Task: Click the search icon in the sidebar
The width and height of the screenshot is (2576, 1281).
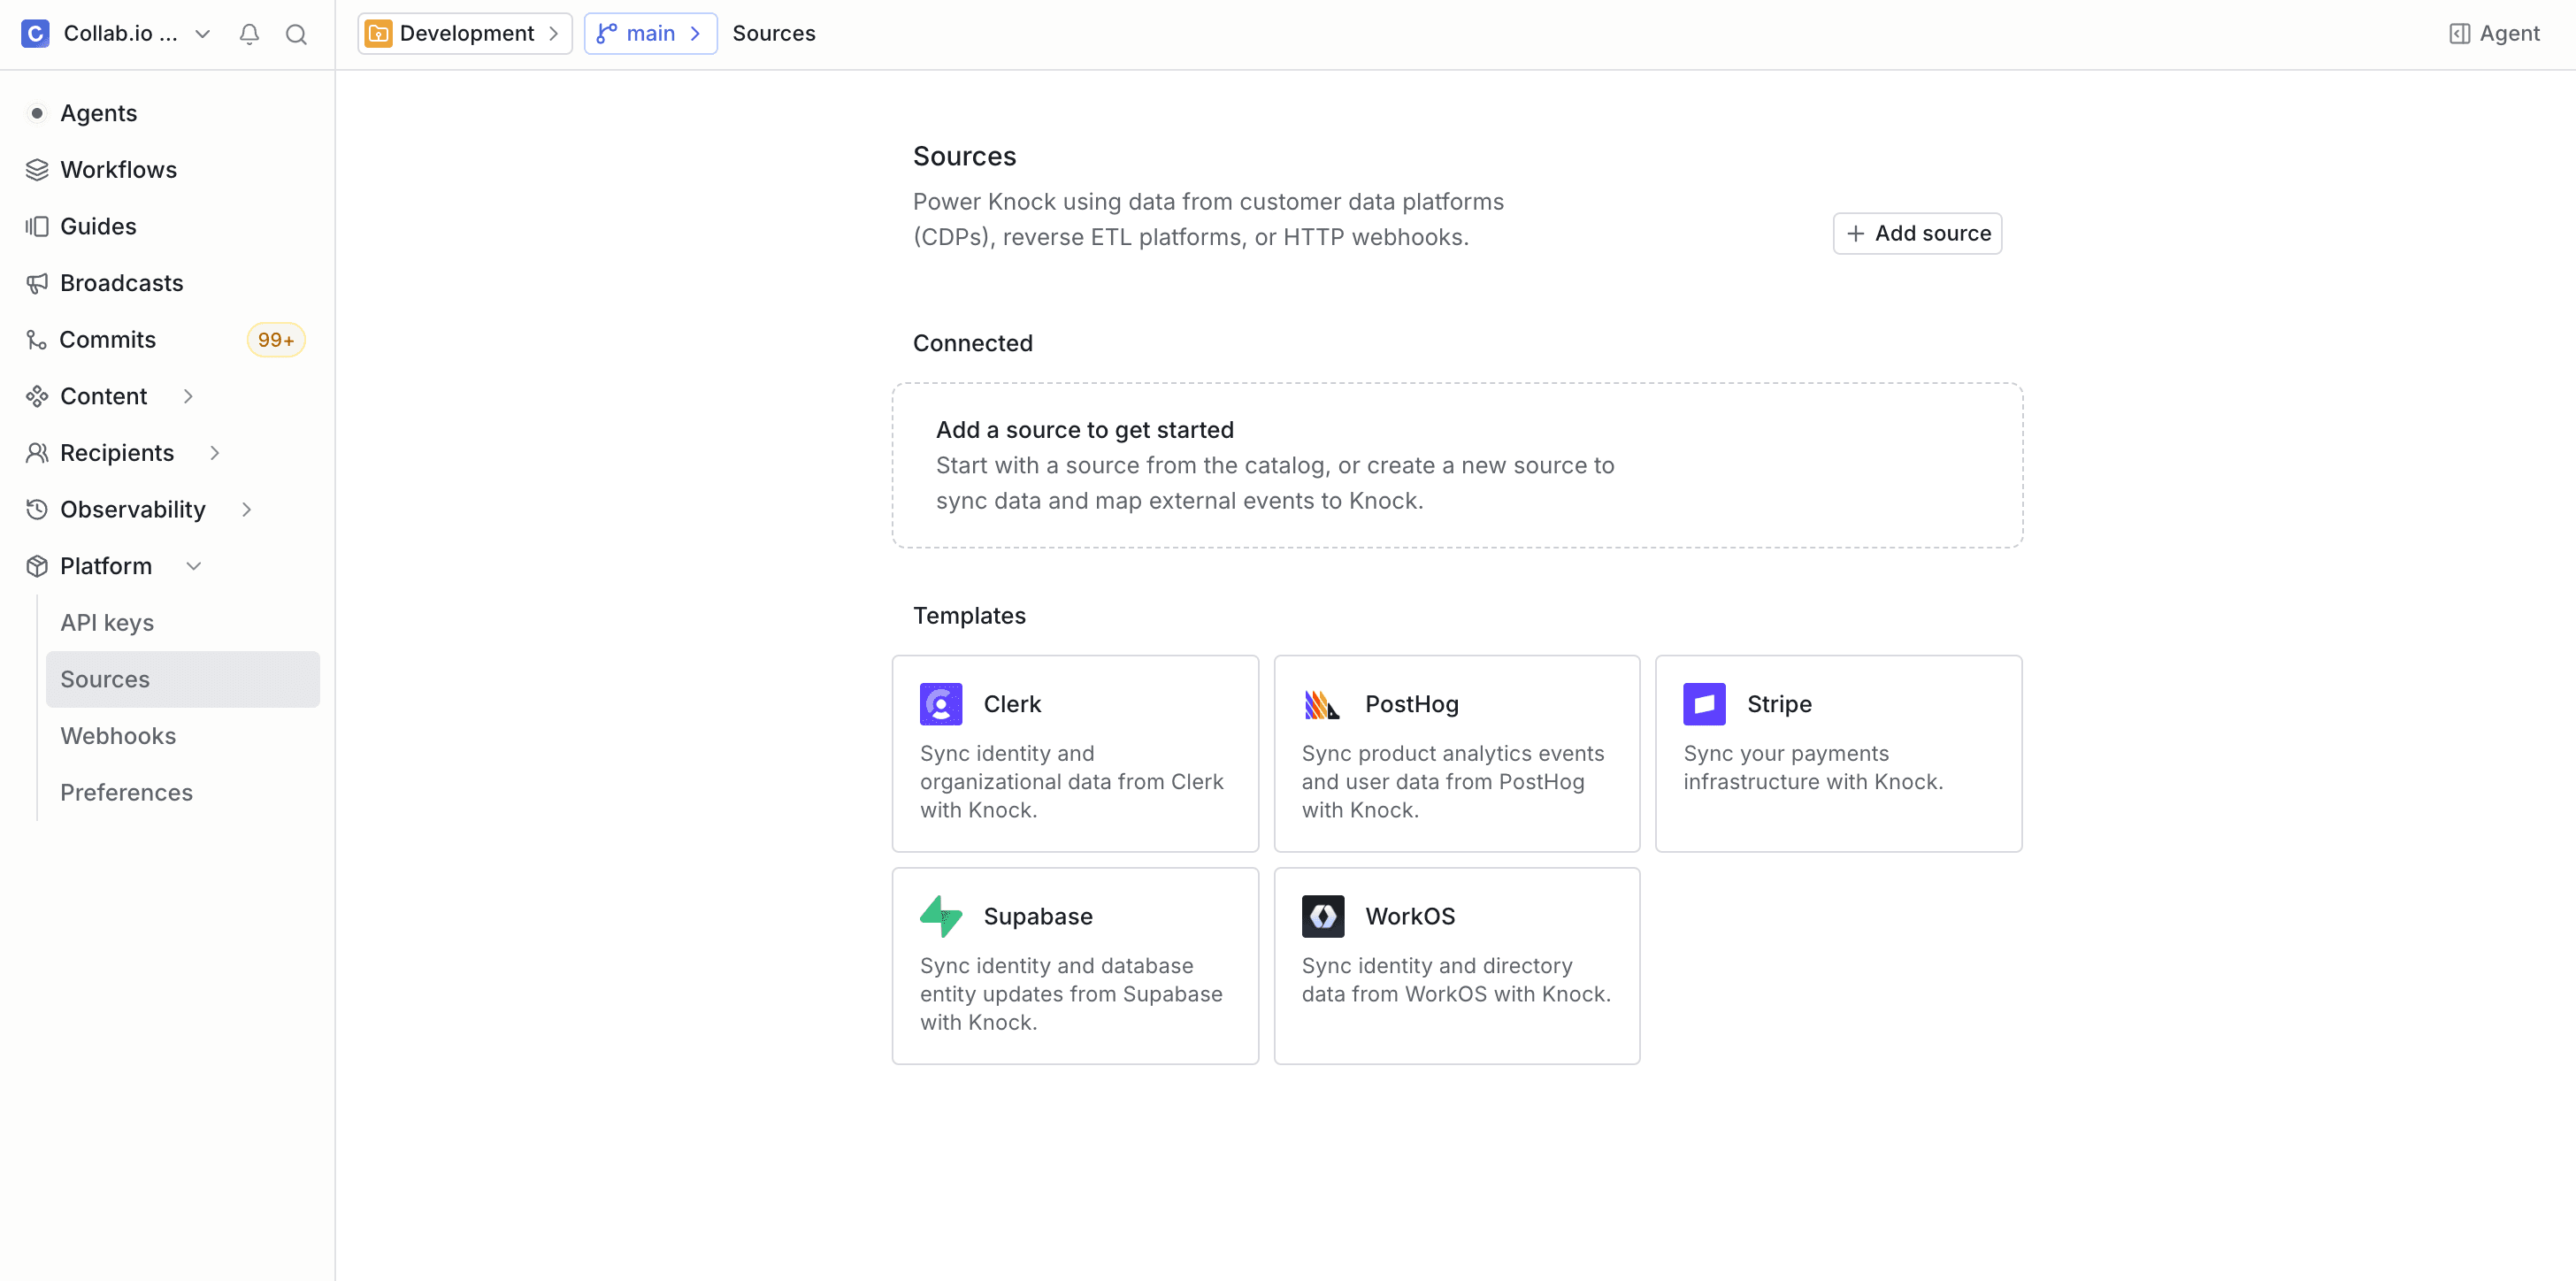Action: click(296, 33)
